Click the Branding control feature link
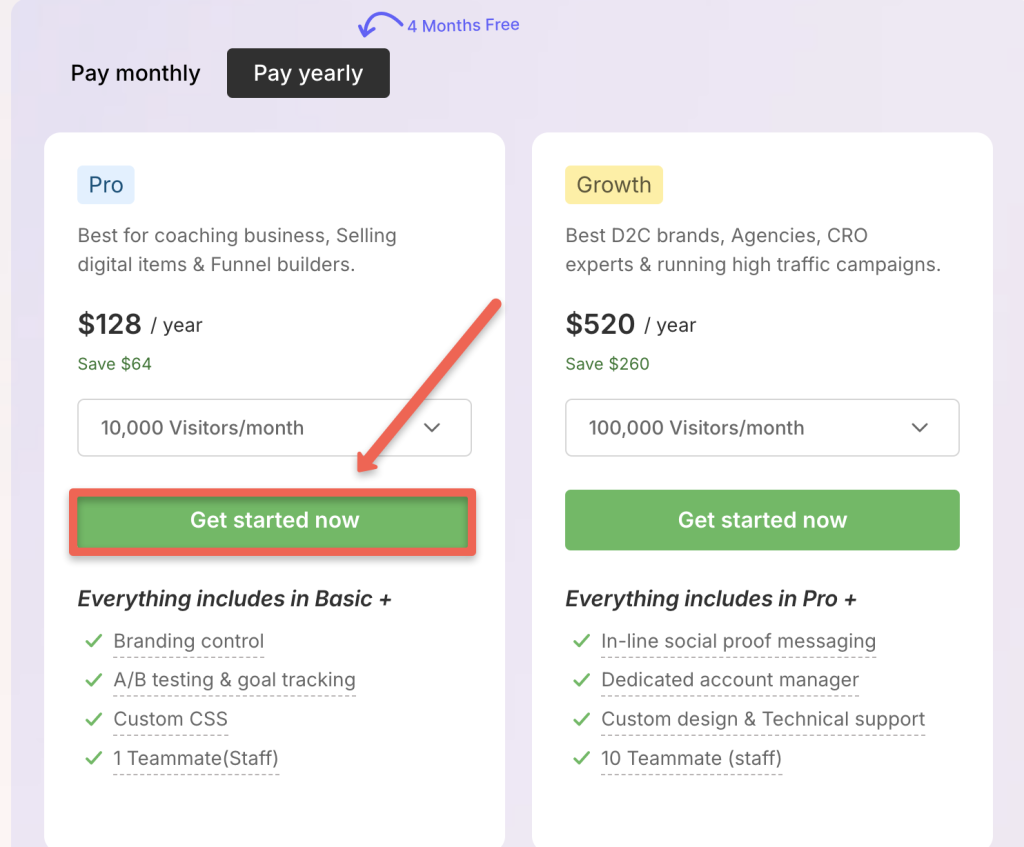 tap(189, 642)
